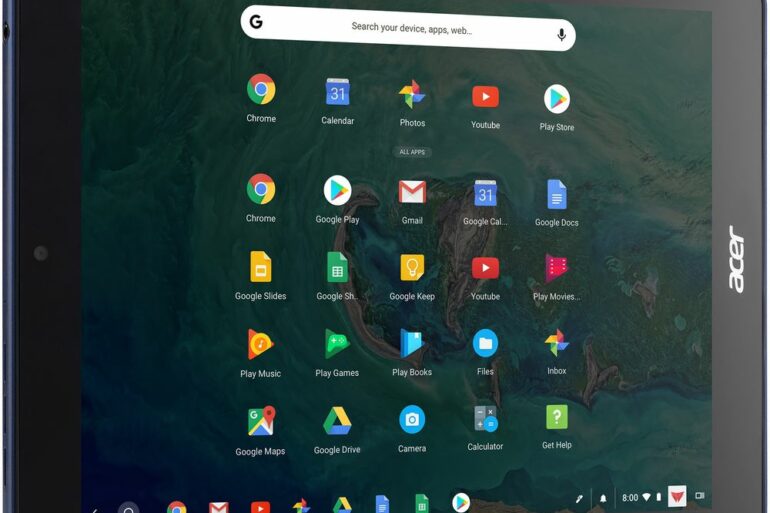
Task: Open the Google Drive app in the grid
Action: click(337, 421)
